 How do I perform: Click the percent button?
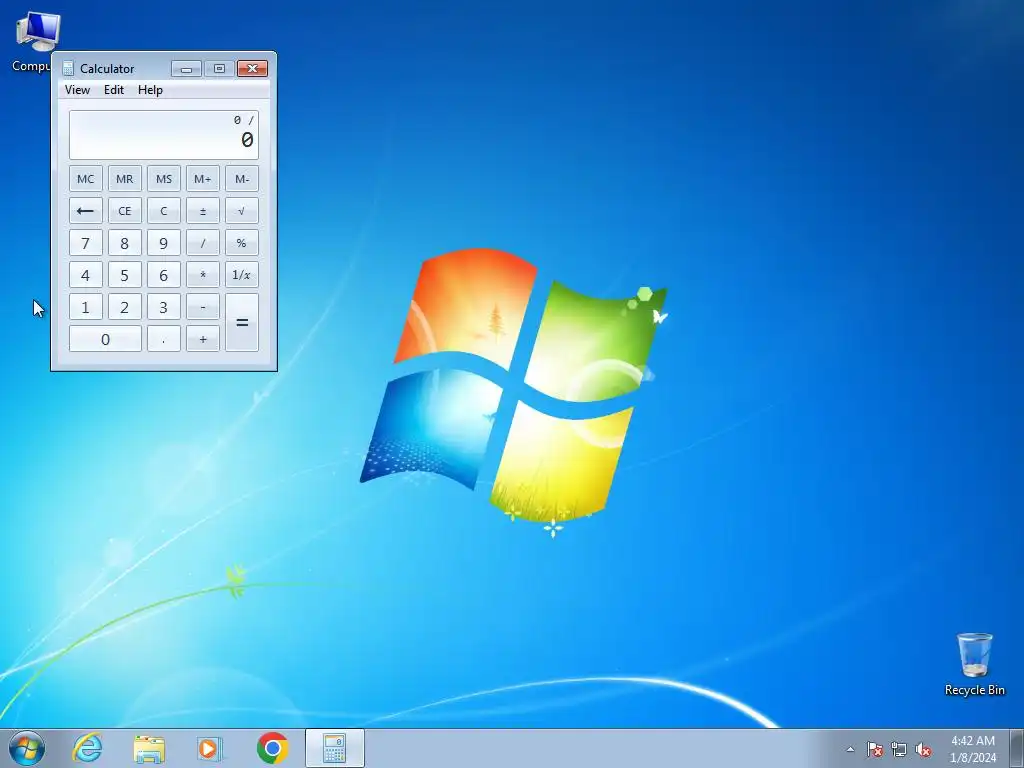[x=242, y=243]
